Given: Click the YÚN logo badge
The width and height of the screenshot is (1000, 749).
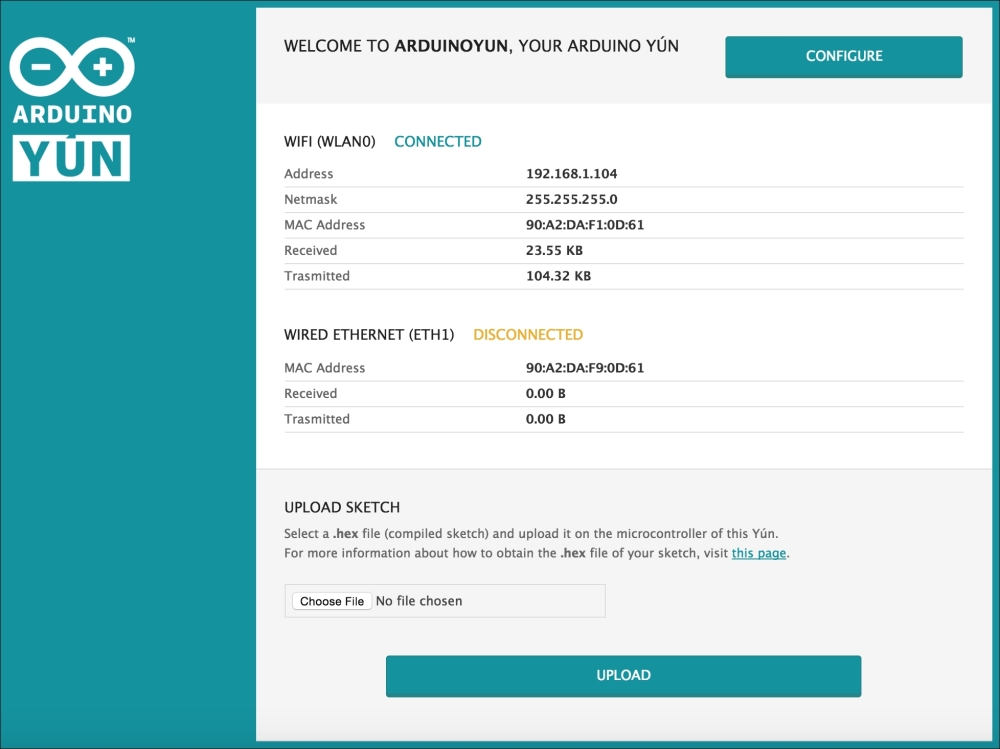Looking at the screenshot, I should [x=71, y=158].
